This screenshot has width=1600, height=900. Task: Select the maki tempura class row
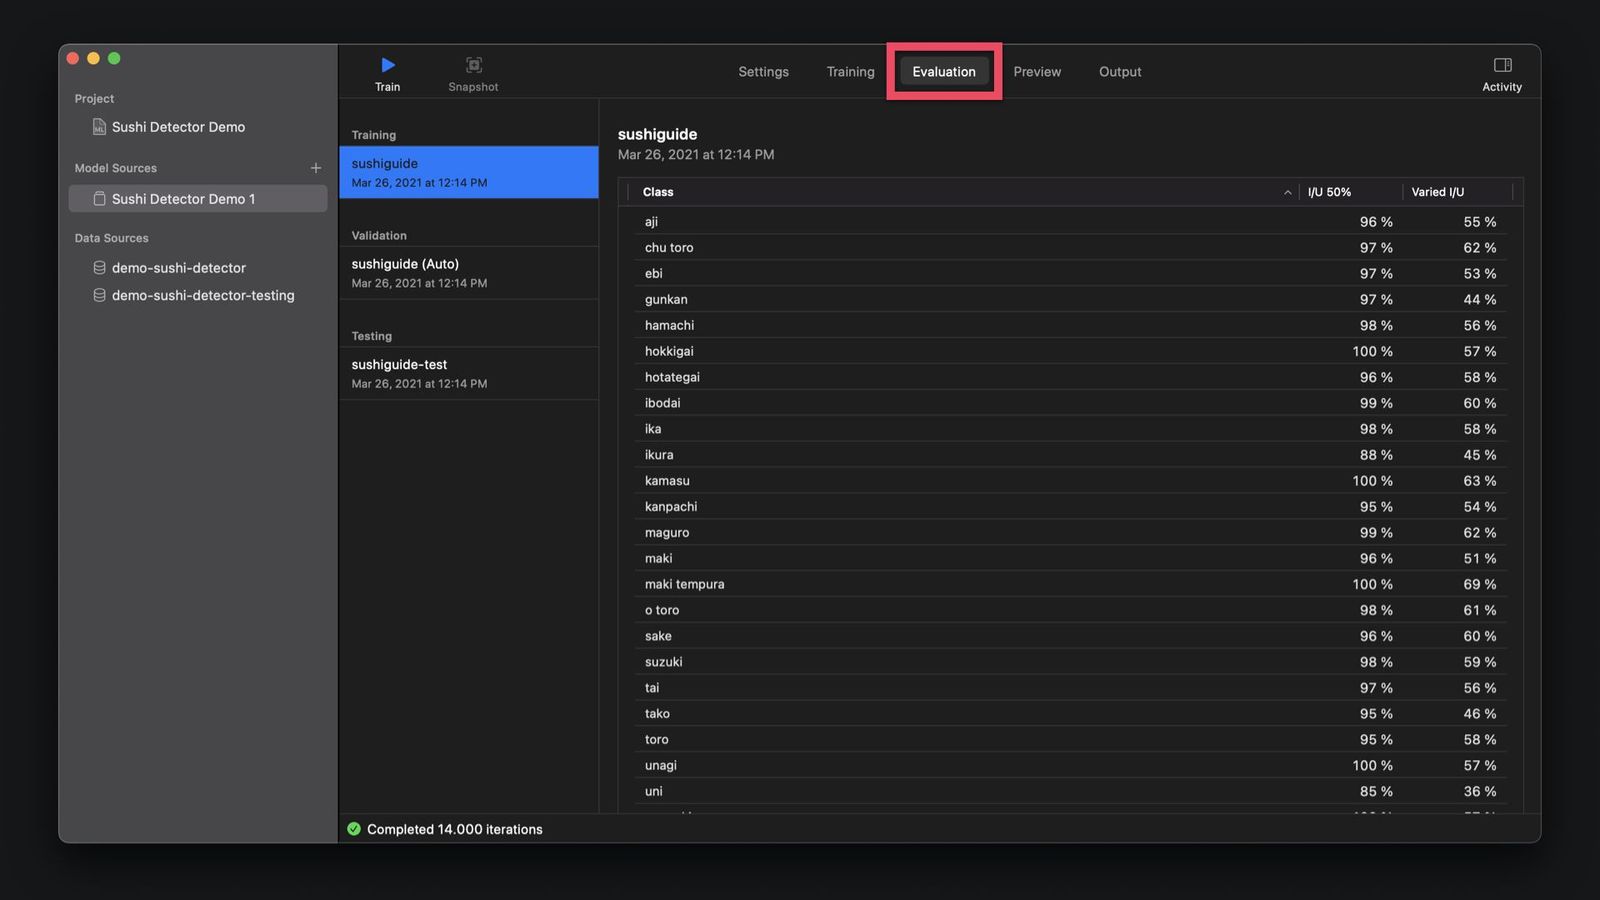(900, 584)
